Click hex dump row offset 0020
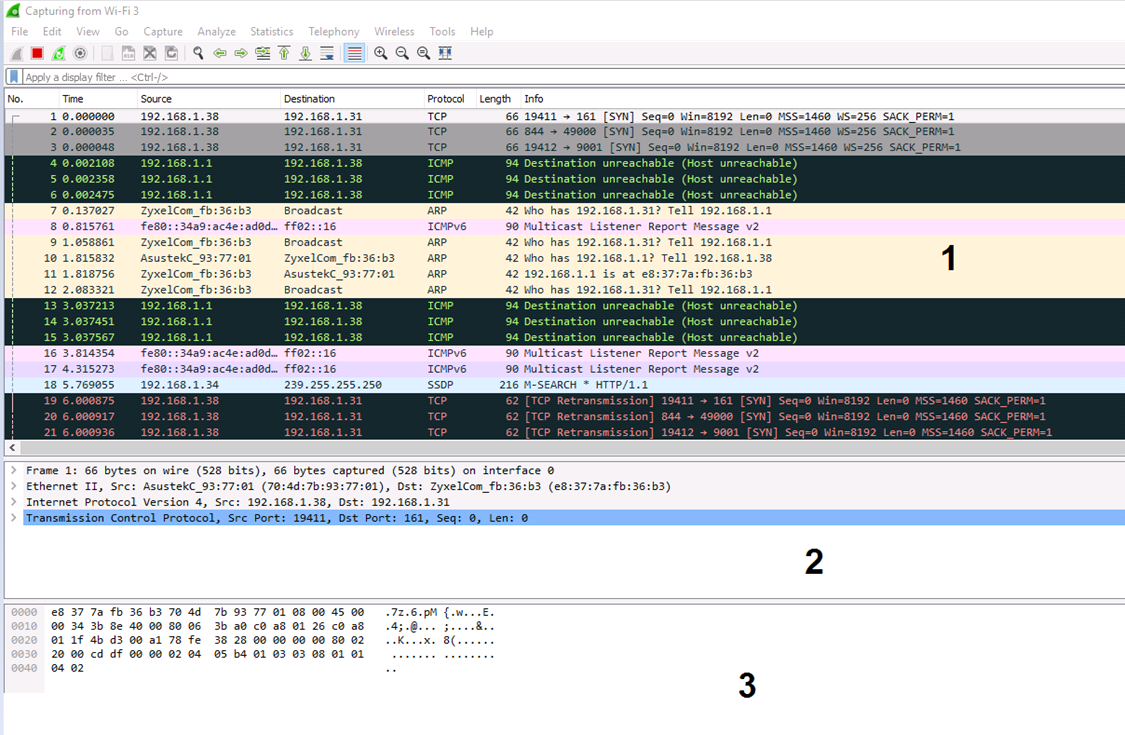 pyautogui.click(x=24, y=640)
